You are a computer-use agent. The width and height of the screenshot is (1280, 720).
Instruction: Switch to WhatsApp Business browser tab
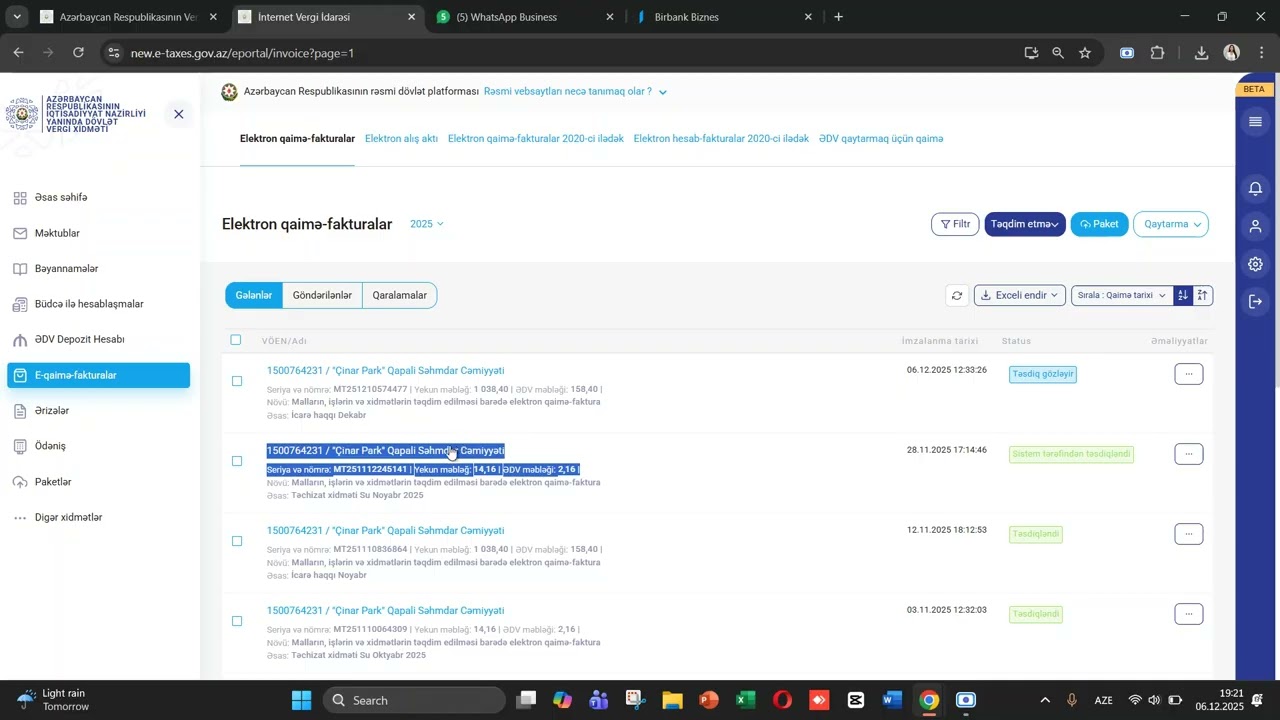tap(525, 17)
